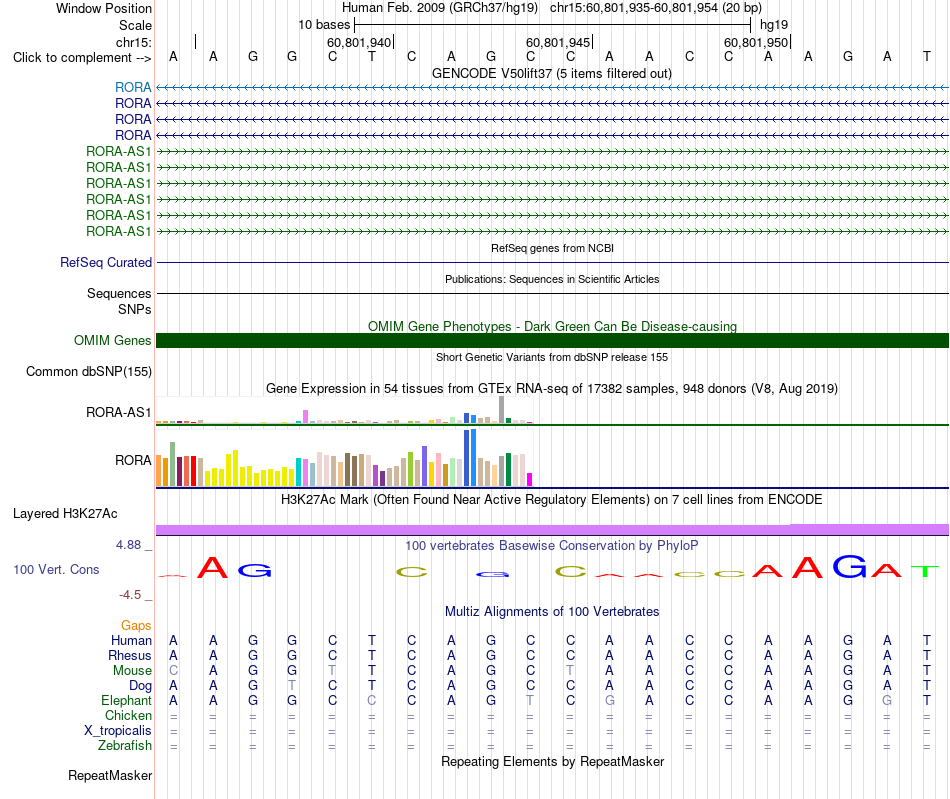Select the Dog alignment row label

[140, 686]
